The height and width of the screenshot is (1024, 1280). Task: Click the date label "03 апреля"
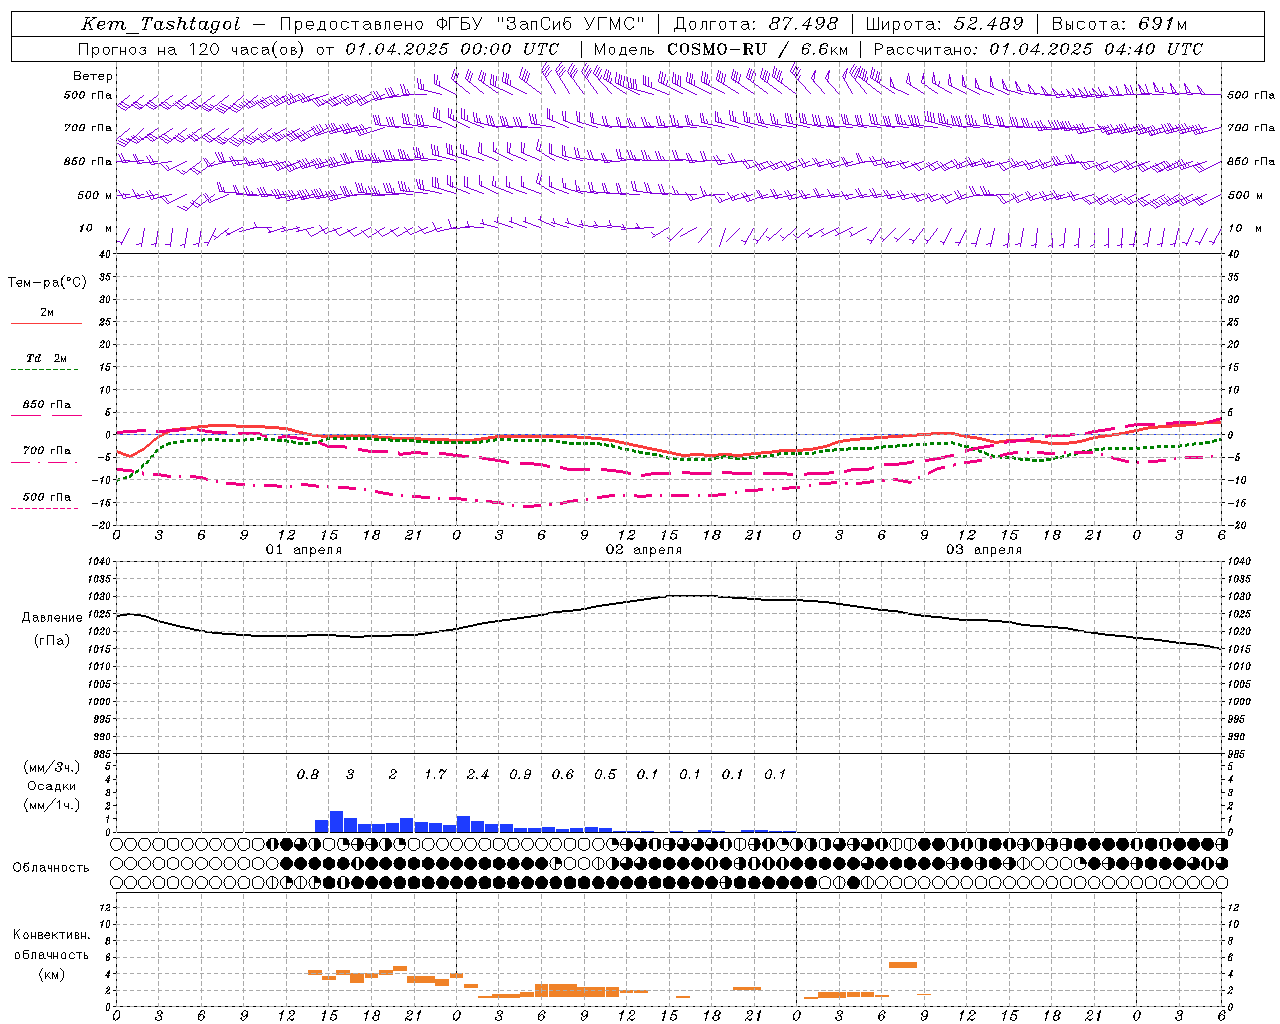click(984, 550)
